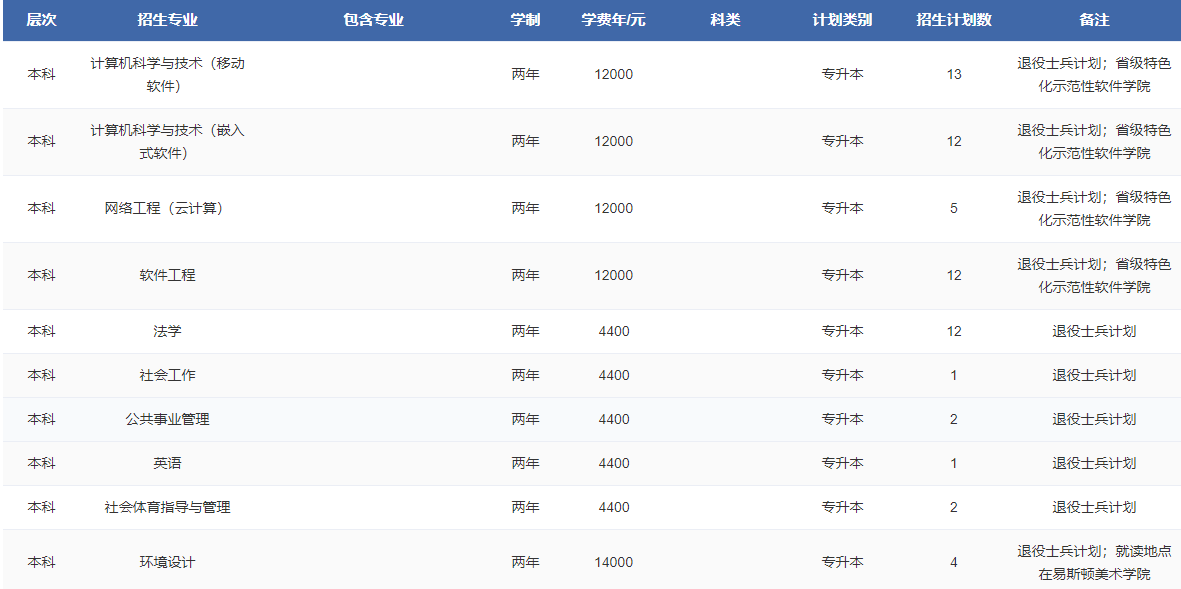Viewport: 1181px width, 589px height.
Task: Click the 环境设计 major cell
Action: tap(167, 562)
